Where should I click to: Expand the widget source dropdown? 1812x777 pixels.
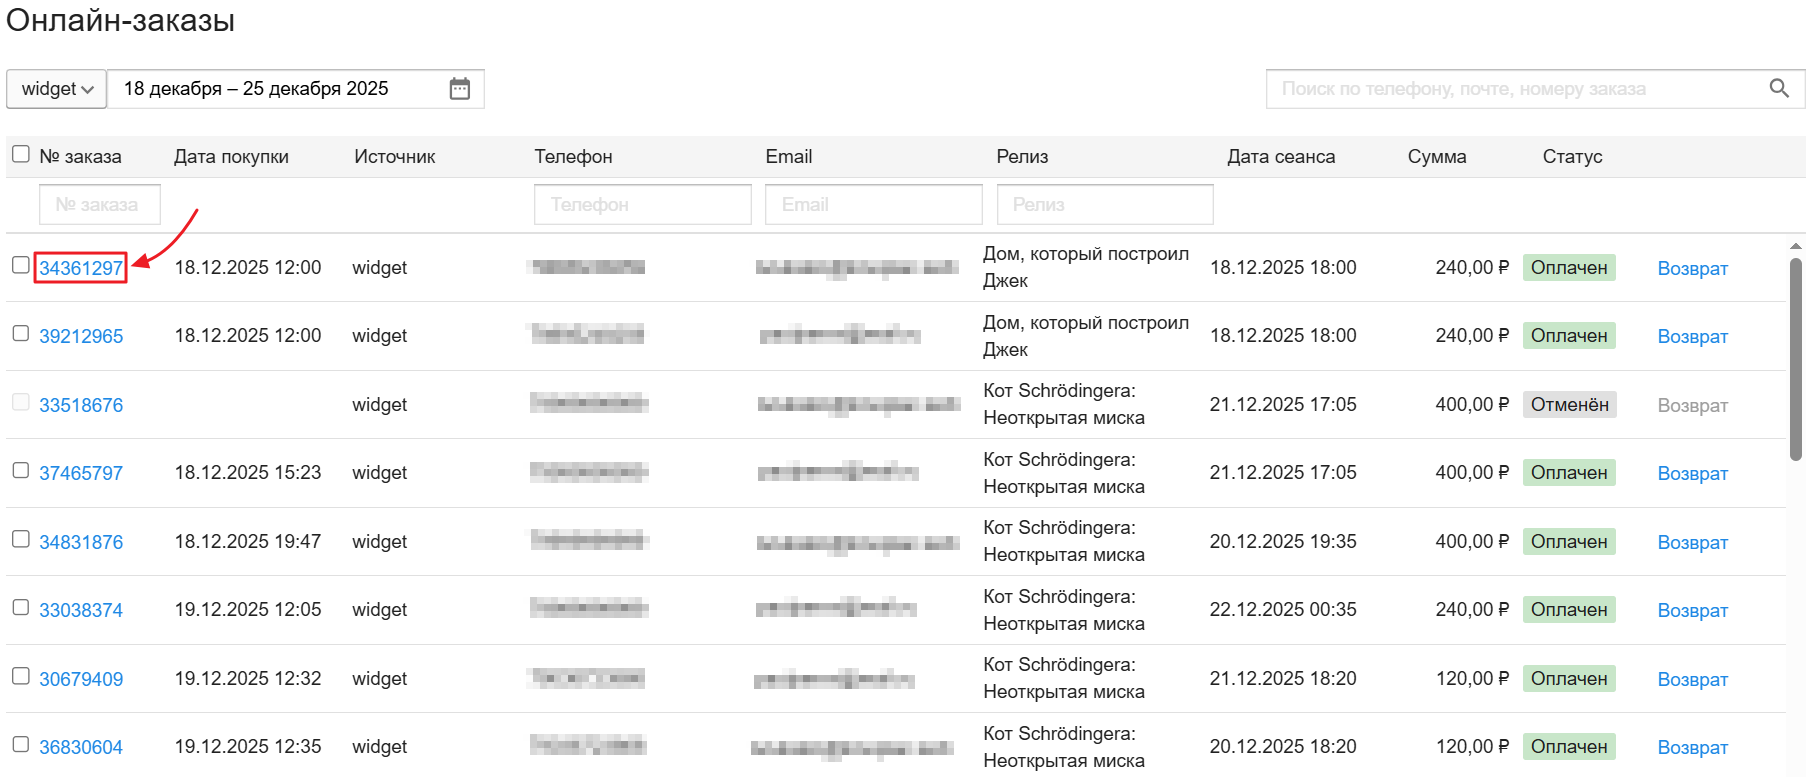[x=57, y=89]
